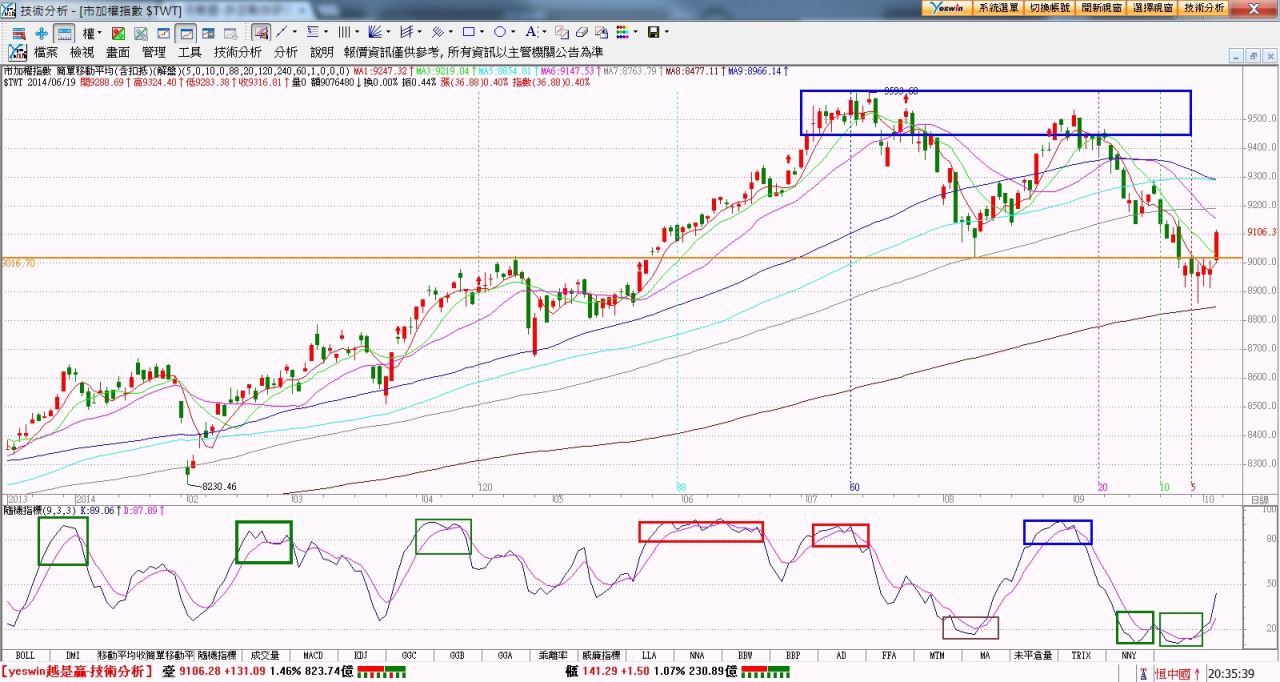Click the vertical parallel lines tool icon
Screen dimensions: 1280x682
[343, 32]
